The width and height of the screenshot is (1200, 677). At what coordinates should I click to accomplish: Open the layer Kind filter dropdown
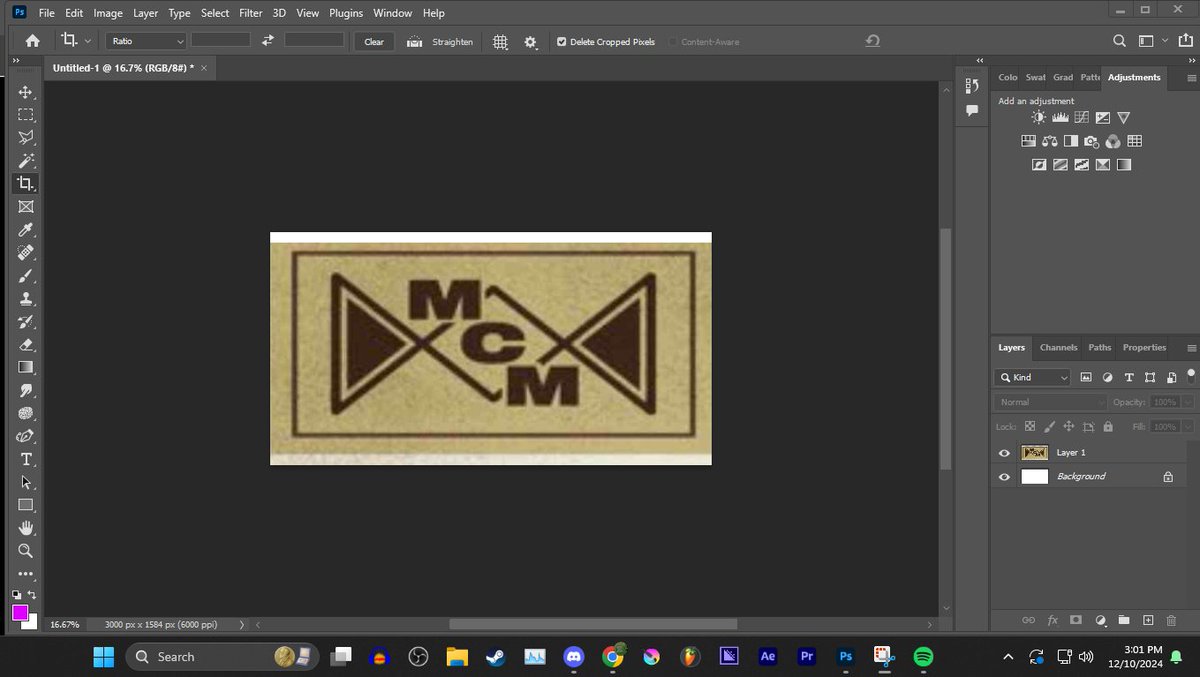1033,377
